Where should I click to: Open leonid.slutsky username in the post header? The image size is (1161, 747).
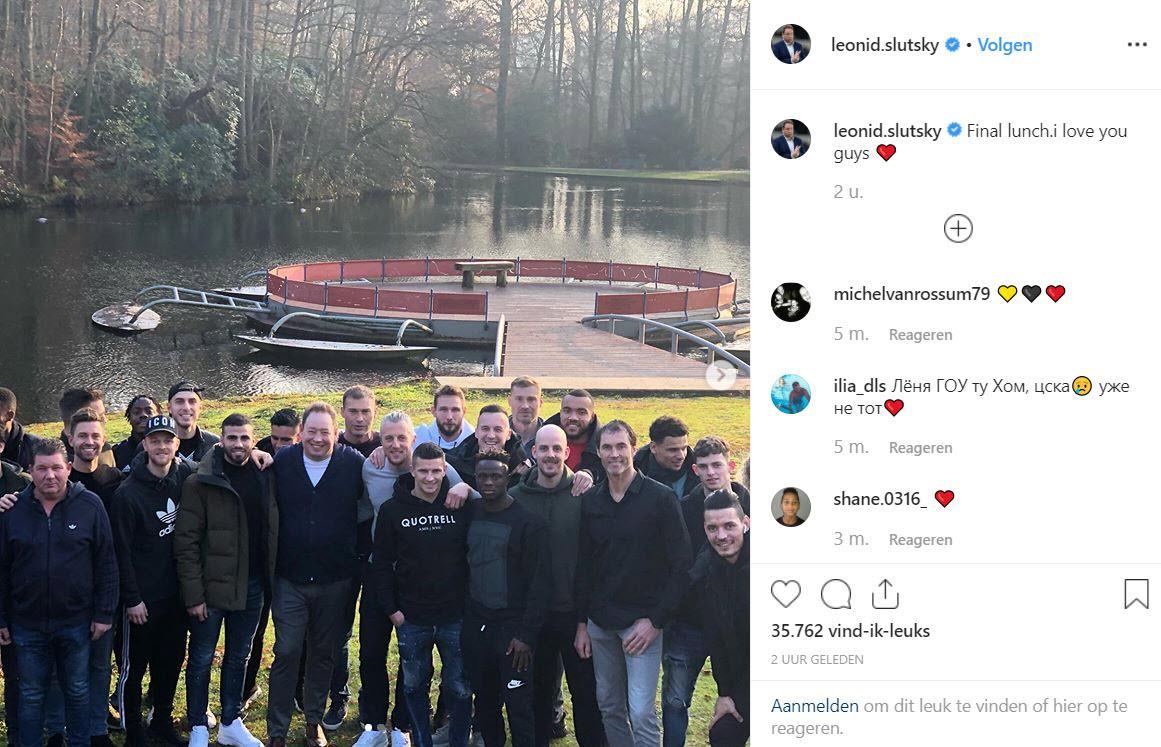click(x=885, y=45)
